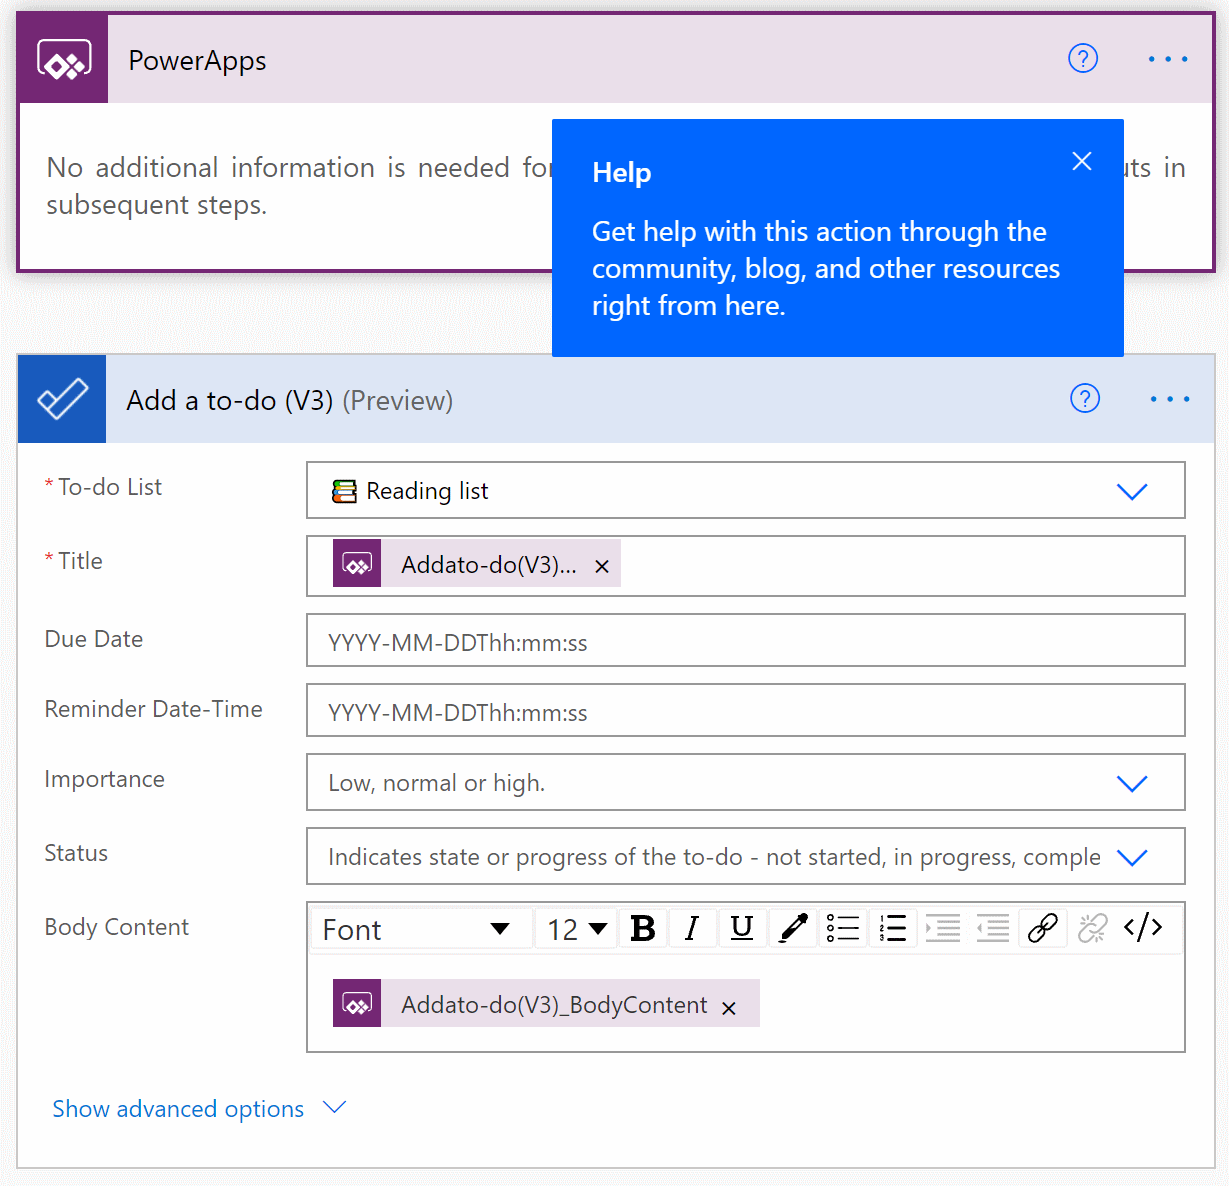Screen dimensions: 1229x1186
Task: Click the PowerApps trigger icon
Action: [x=64, y=60]
